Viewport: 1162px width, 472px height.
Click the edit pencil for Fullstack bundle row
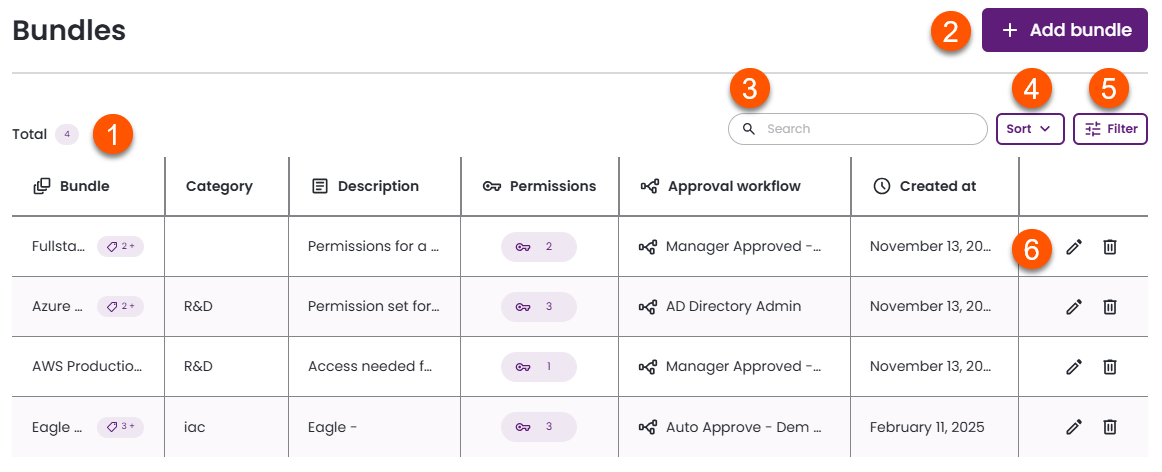(1074, 247)
